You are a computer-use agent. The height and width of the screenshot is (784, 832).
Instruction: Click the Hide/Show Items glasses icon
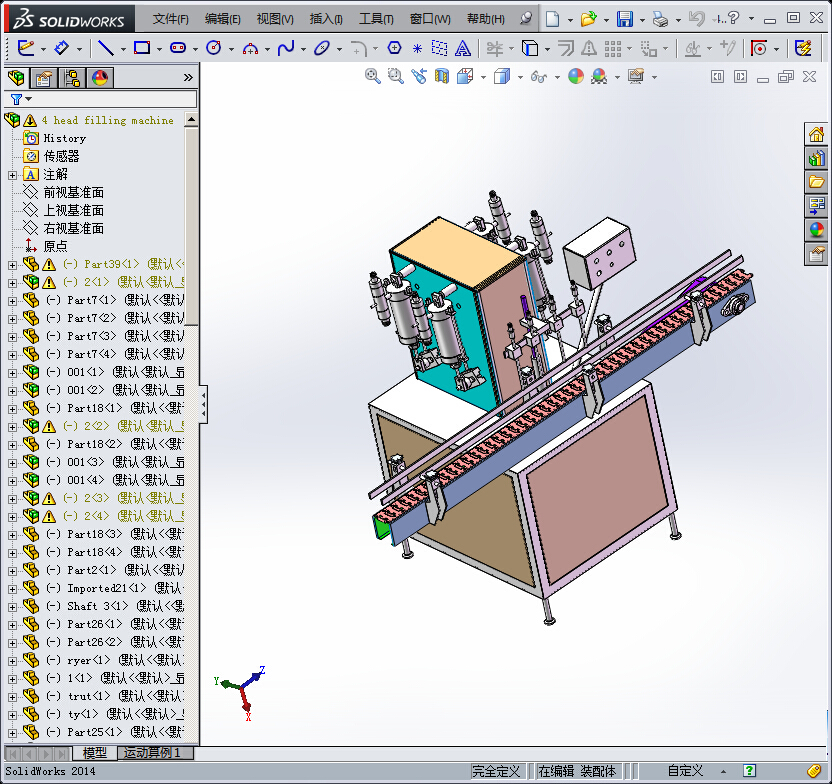pos(539,77)
